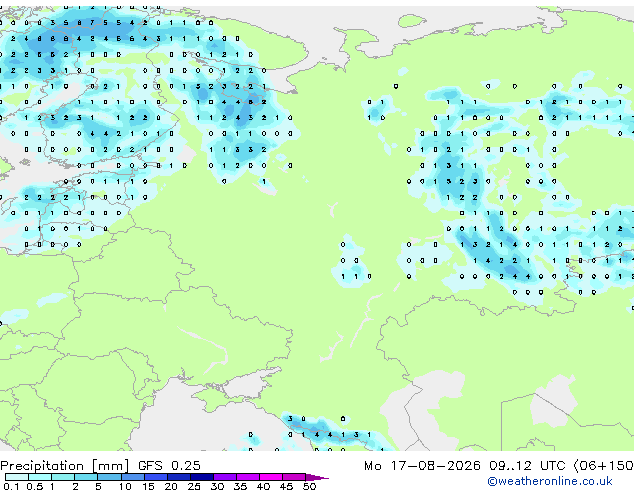Screen dimensions: 634x490
Task: Click the "20" legend scale label
Action: click(171, 486)
